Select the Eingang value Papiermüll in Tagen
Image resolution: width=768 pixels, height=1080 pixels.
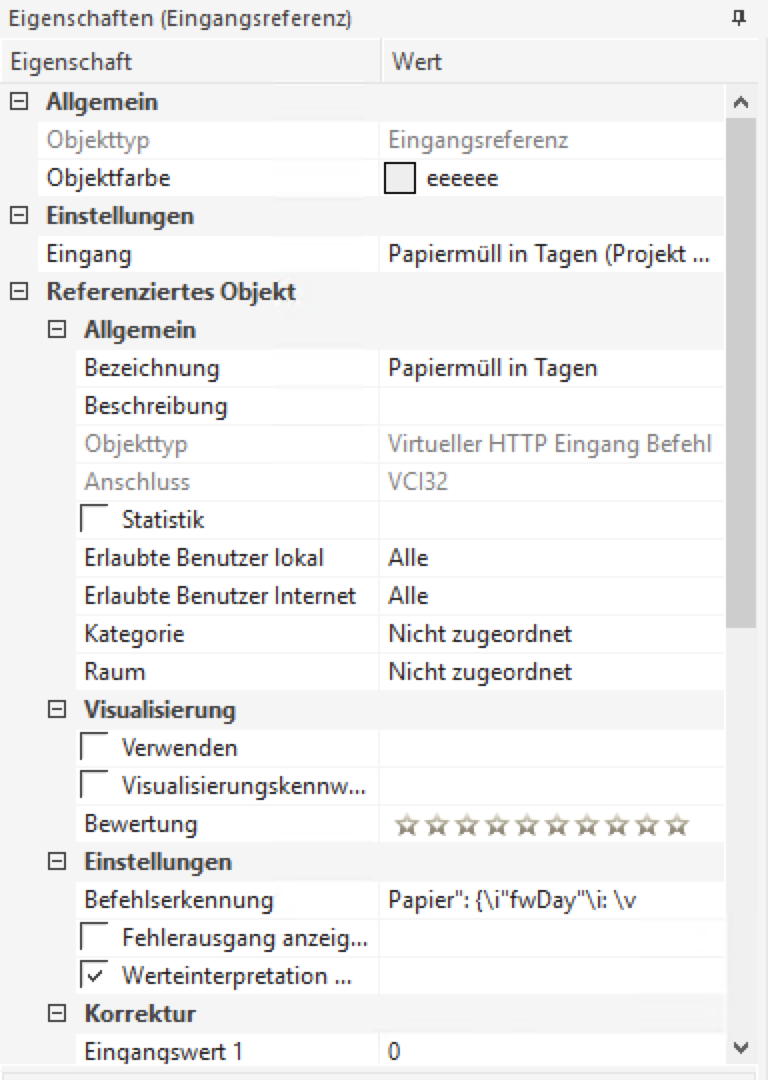550,254
